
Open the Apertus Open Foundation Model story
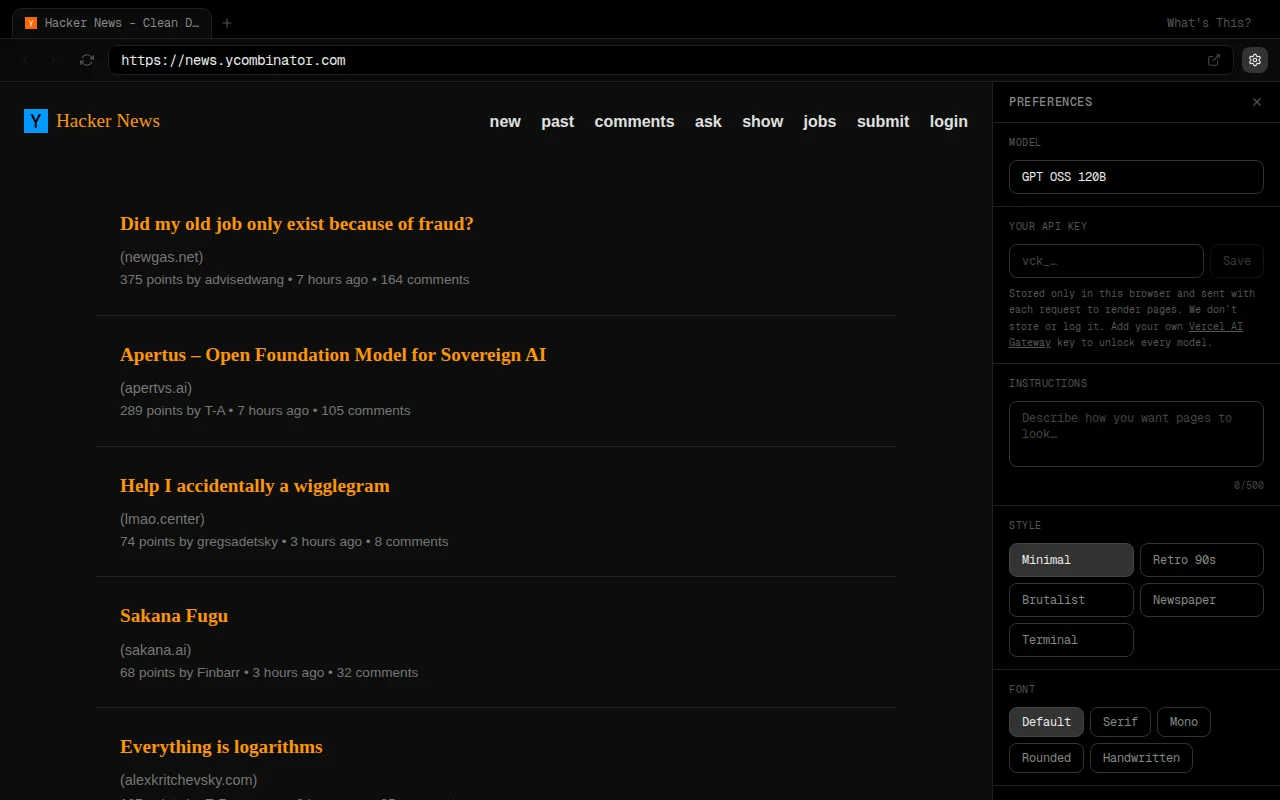coord(333,355)
